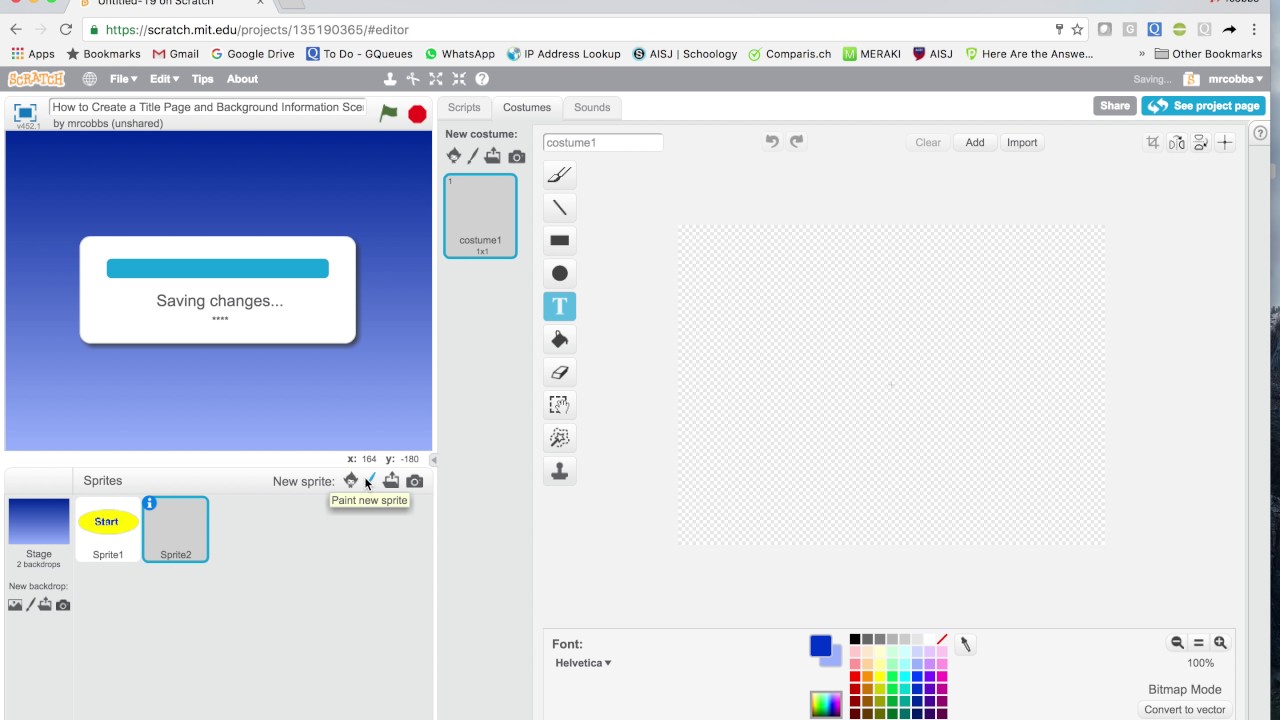Upload costume from file
1280x720 pixels.
tap(493, 156)
